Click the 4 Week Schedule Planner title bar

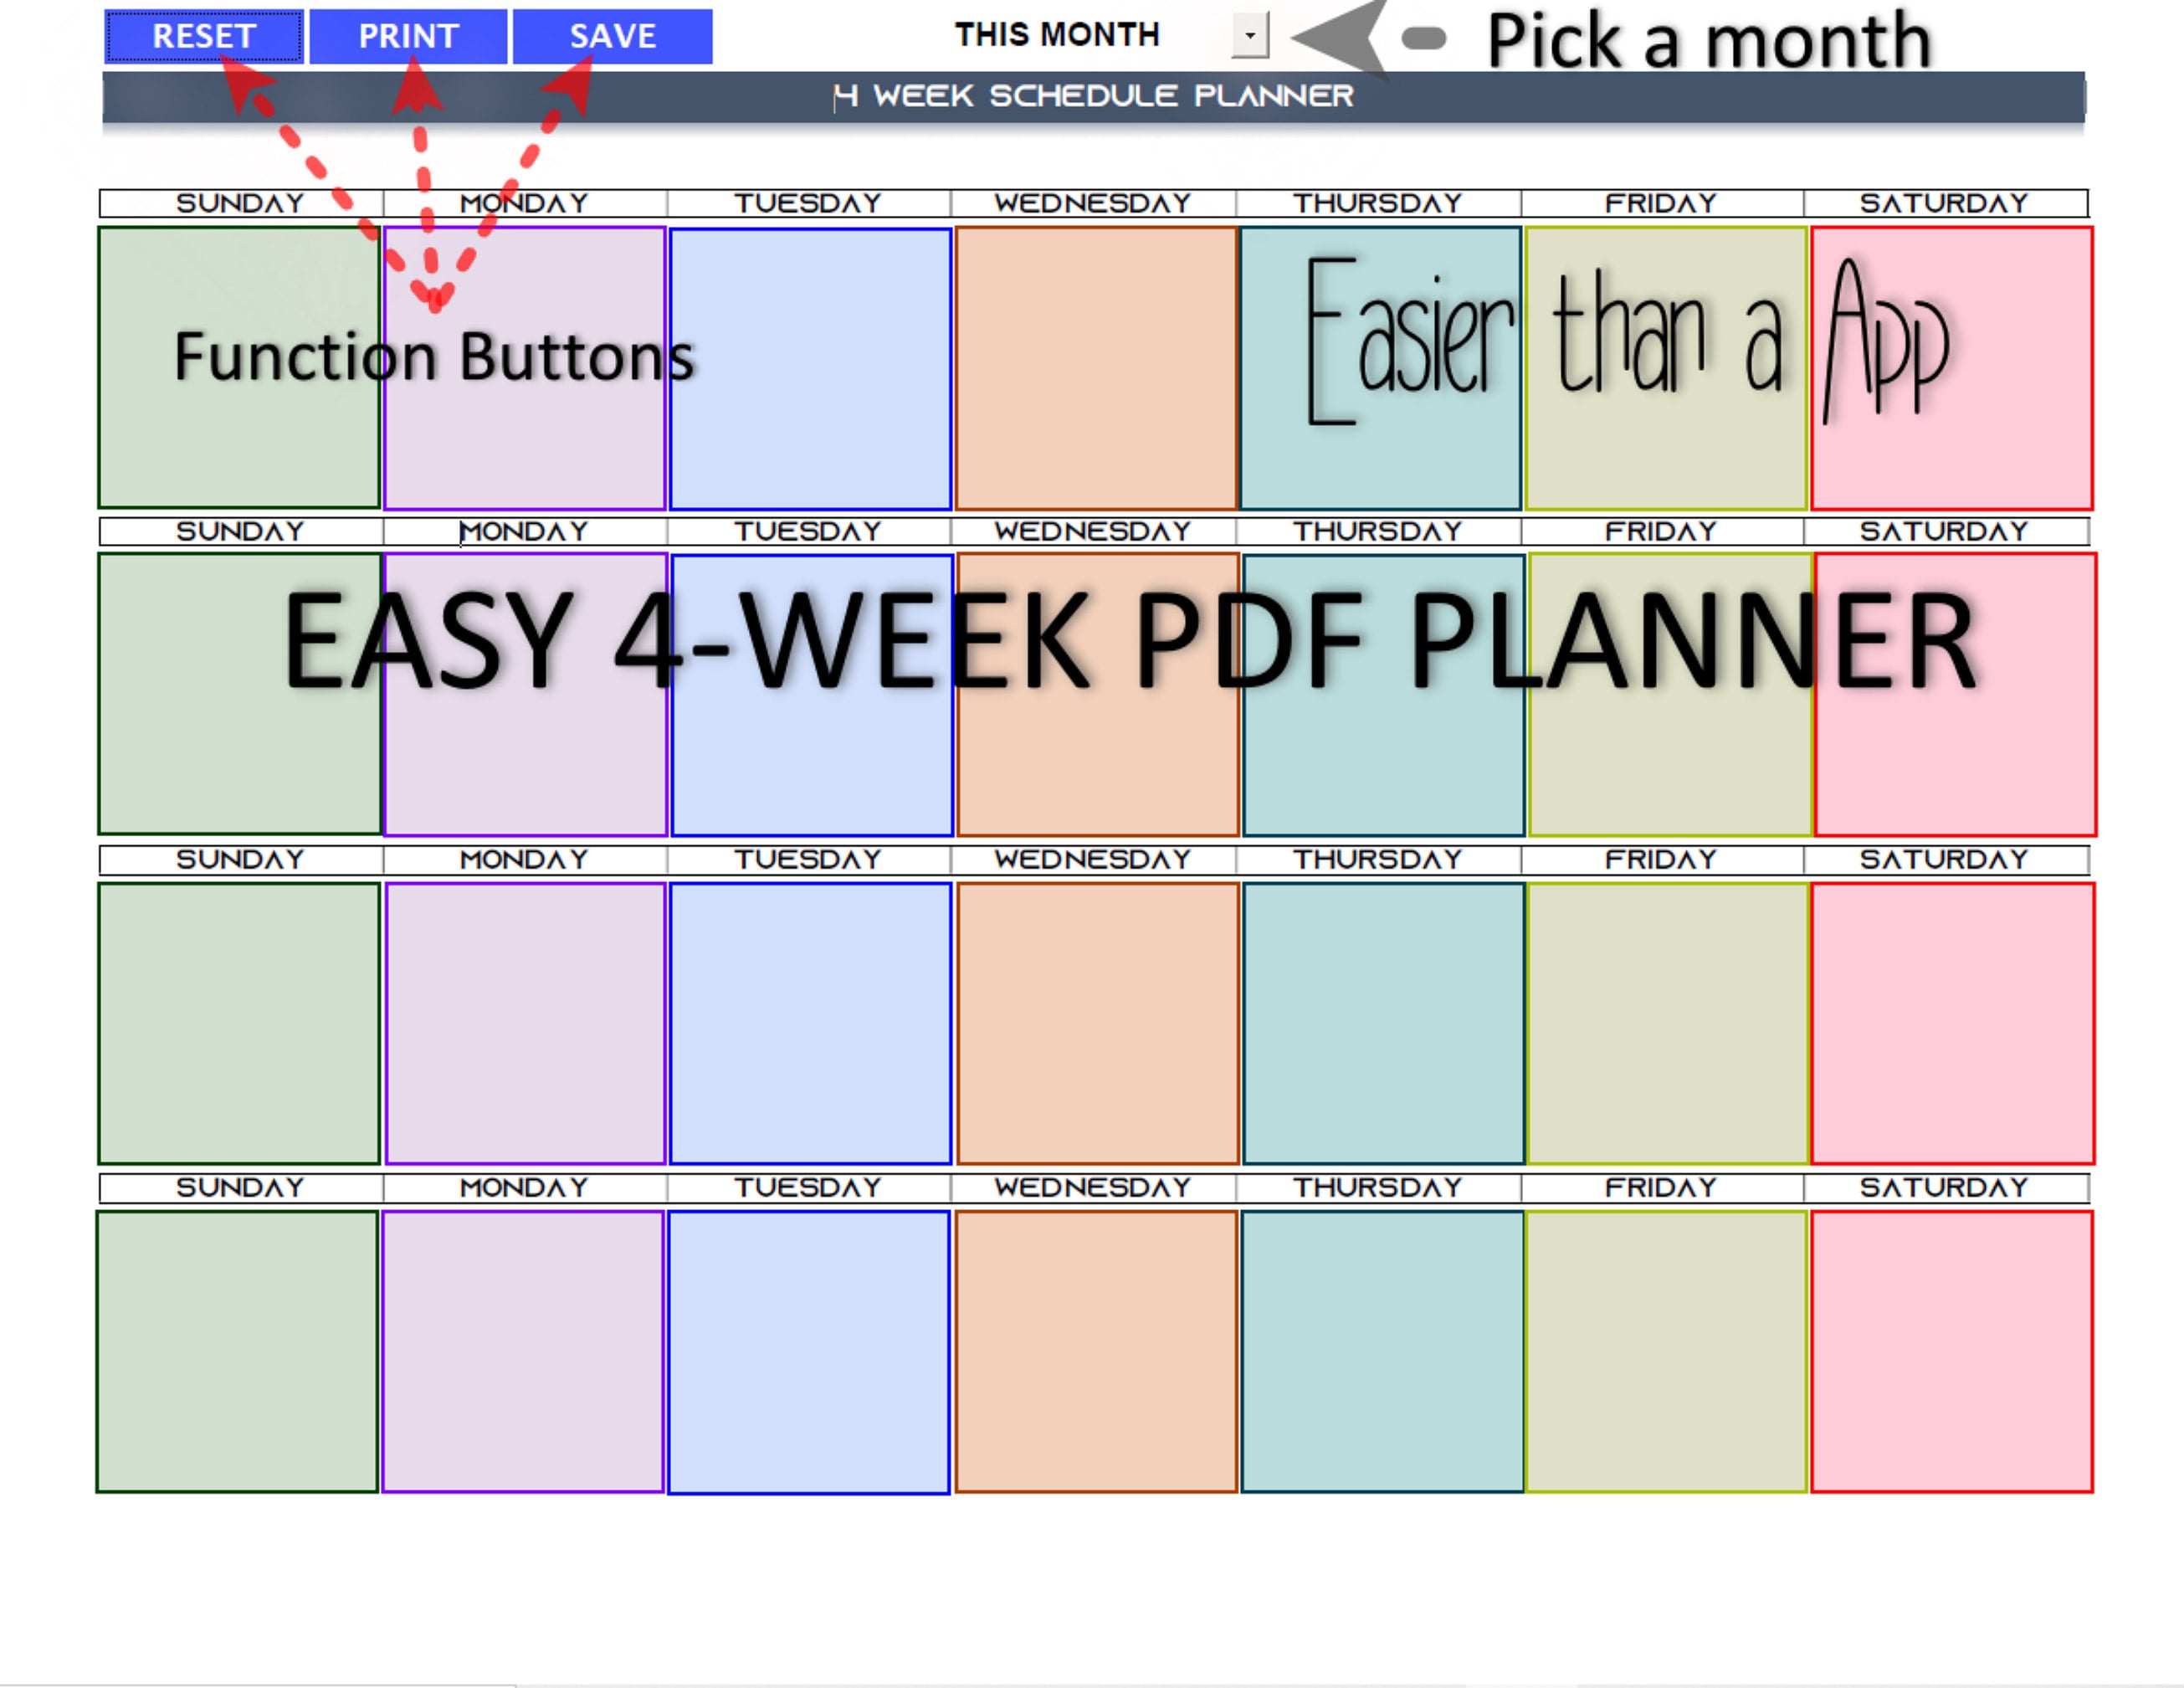point(1093,97)
